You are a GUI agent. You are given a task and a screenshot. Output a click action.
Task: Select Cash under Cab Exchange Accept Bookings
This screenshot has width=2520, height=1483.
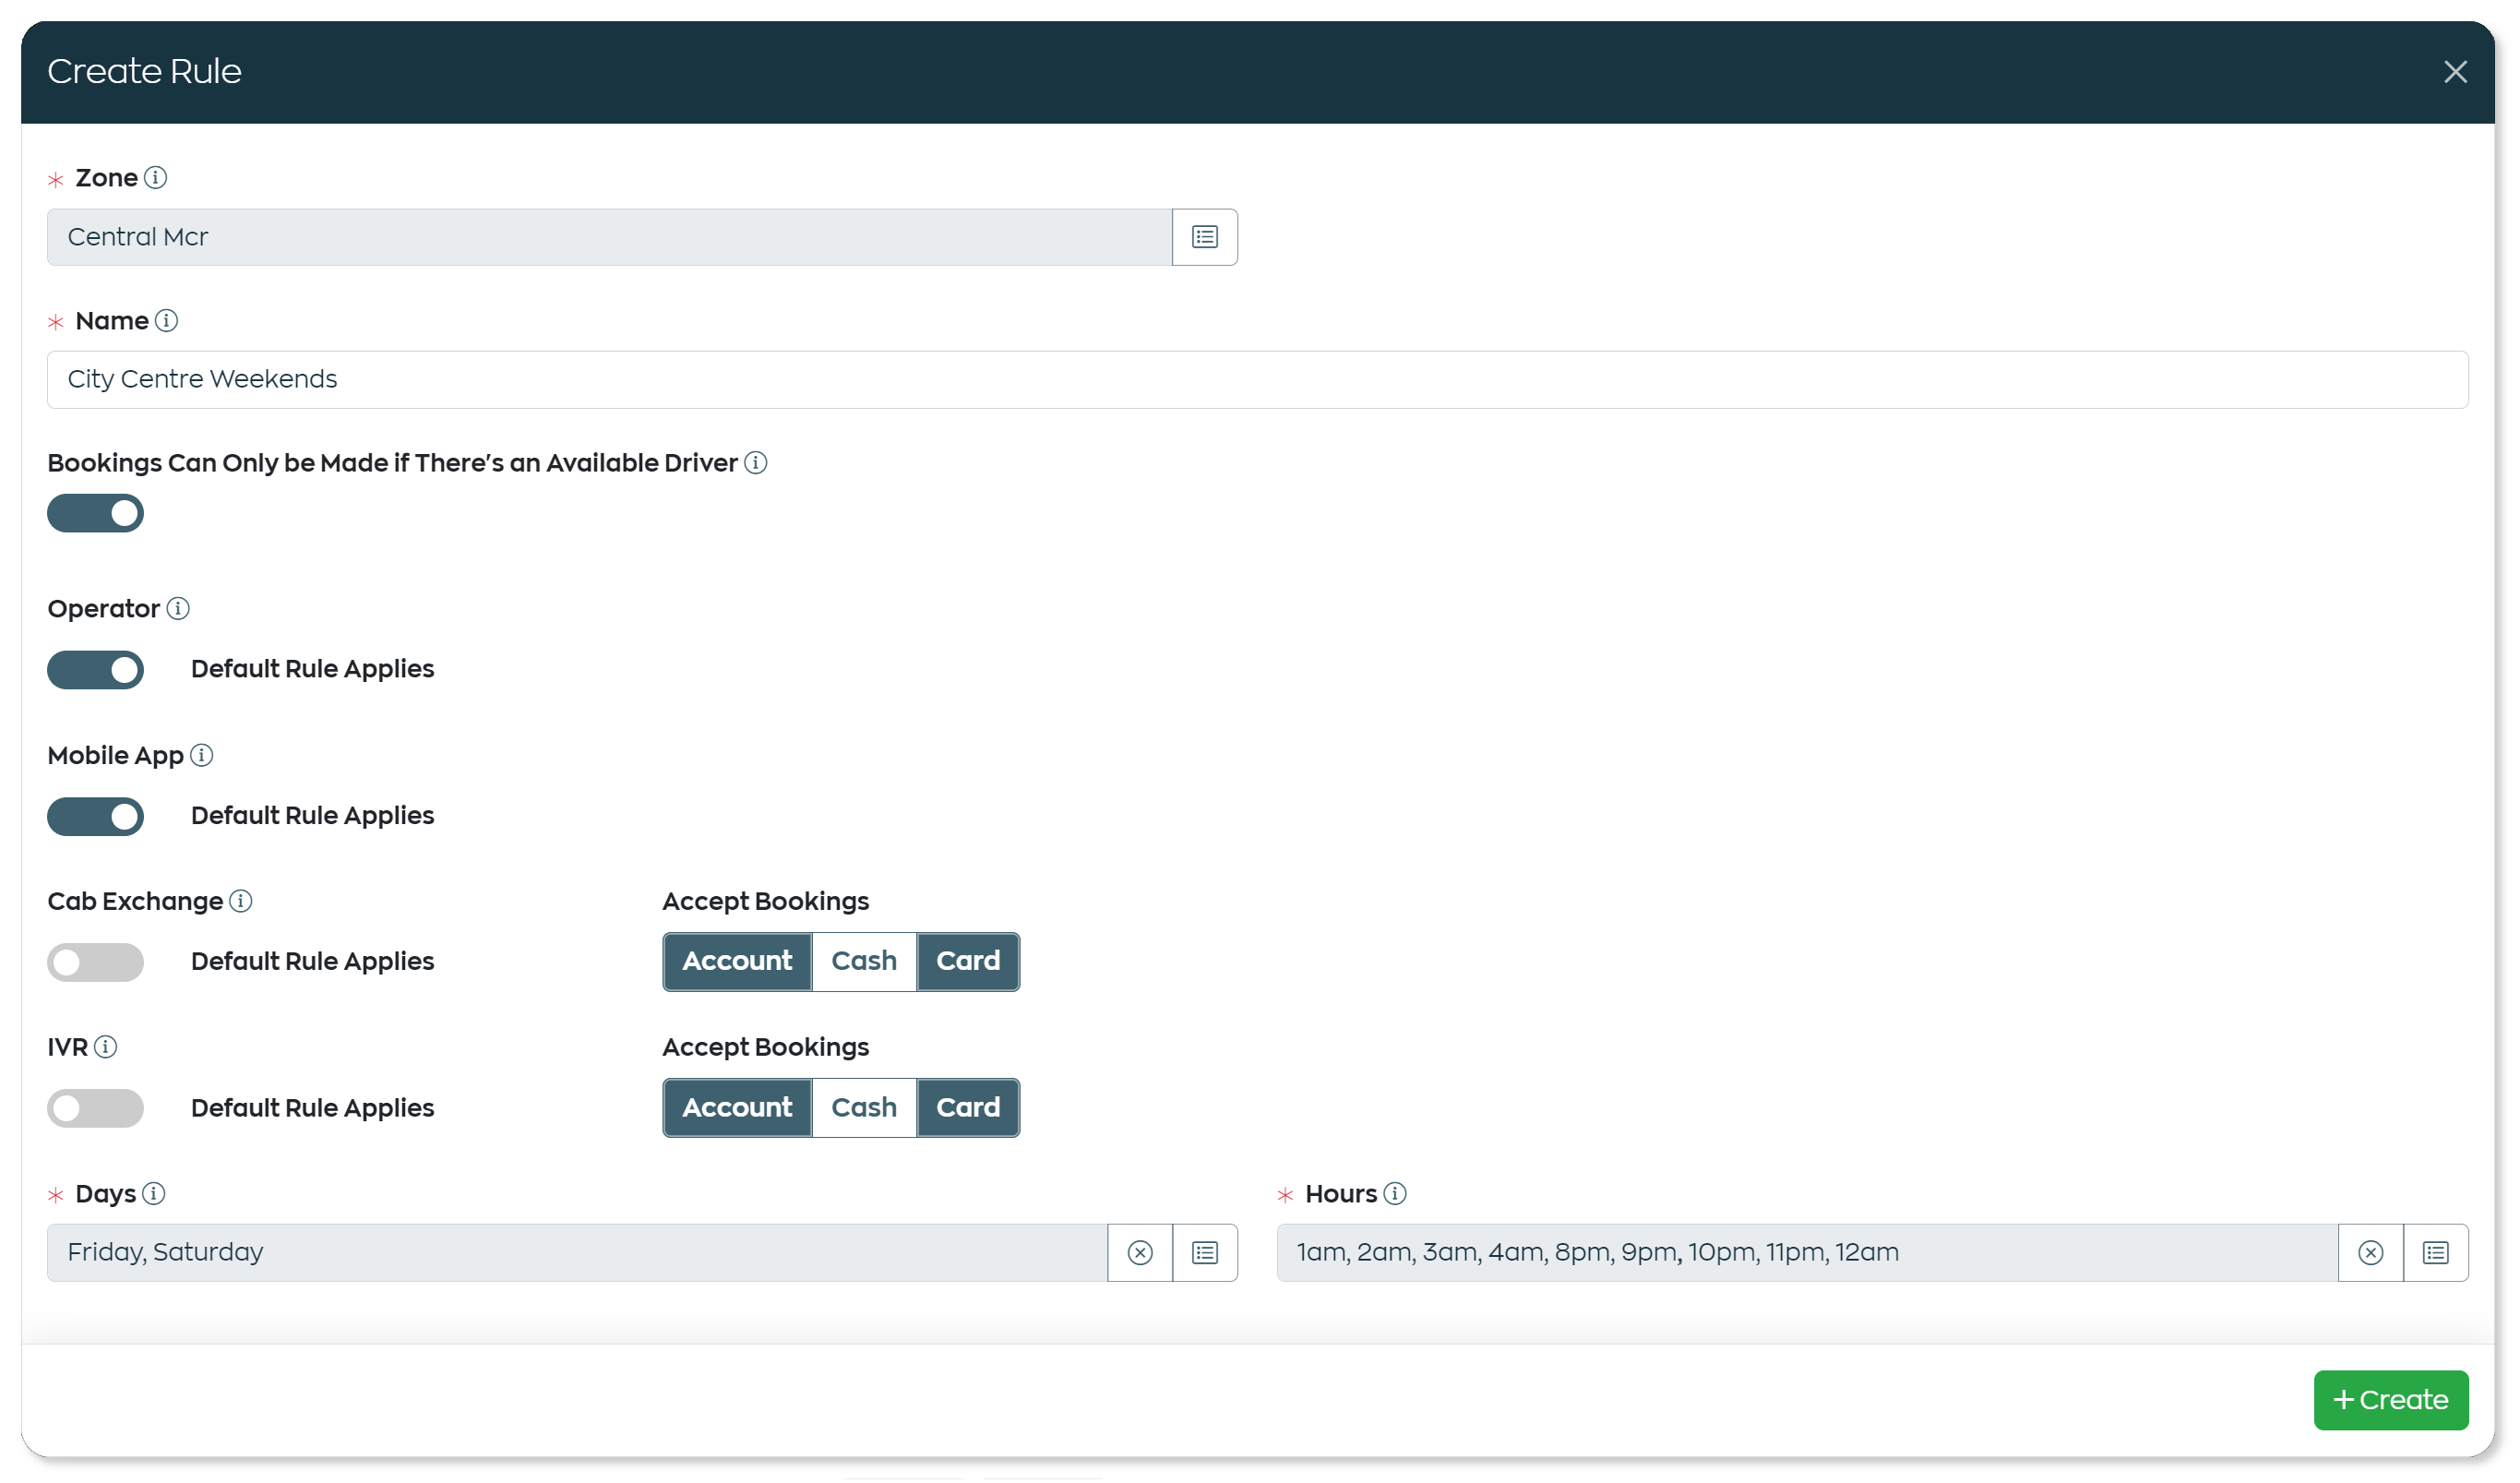click(x=864, y=961)
